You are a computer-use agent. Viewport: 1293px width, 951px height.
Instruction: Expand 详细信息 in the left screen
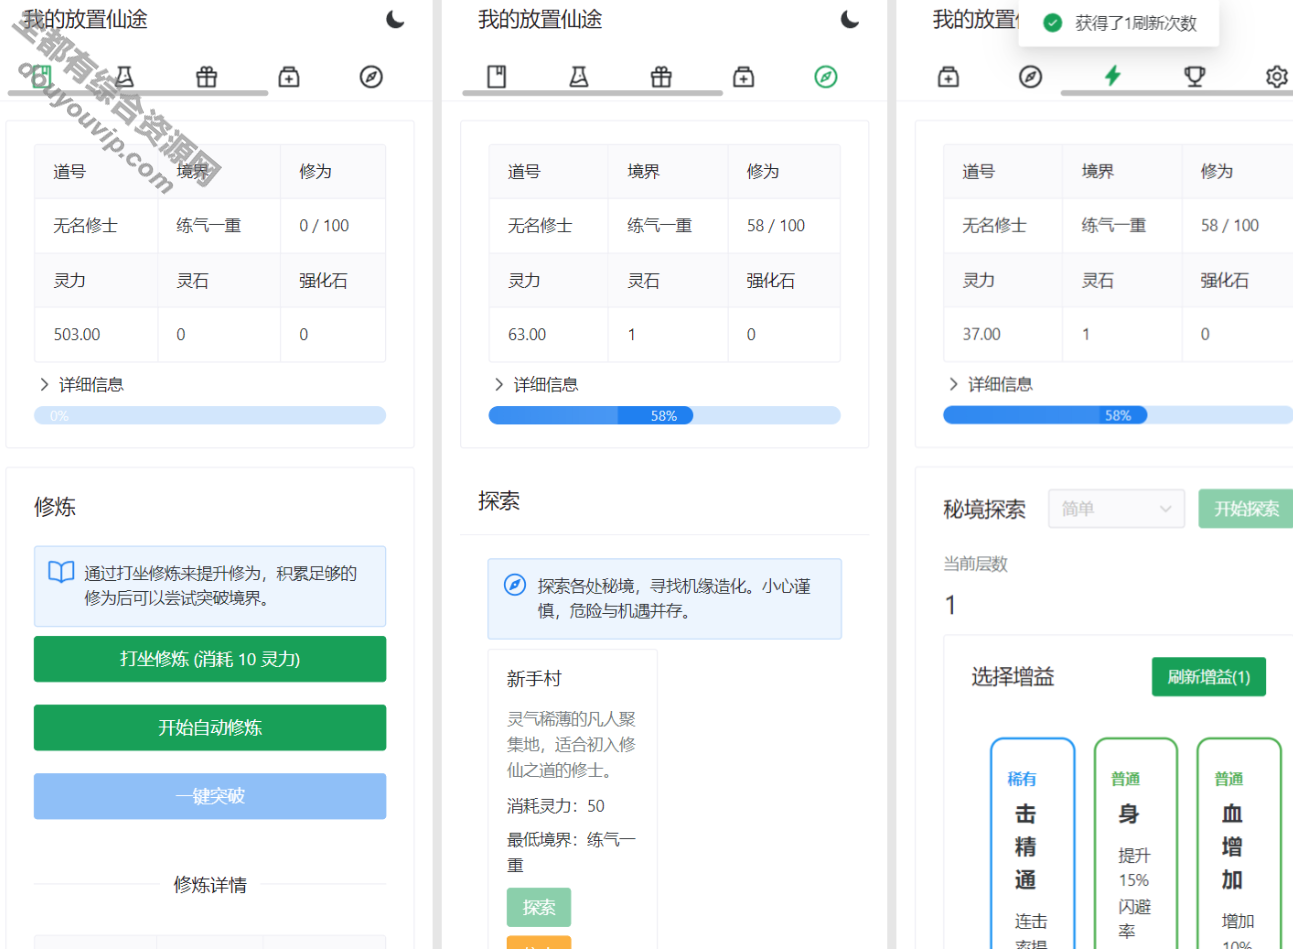click(x=81, y=384)
